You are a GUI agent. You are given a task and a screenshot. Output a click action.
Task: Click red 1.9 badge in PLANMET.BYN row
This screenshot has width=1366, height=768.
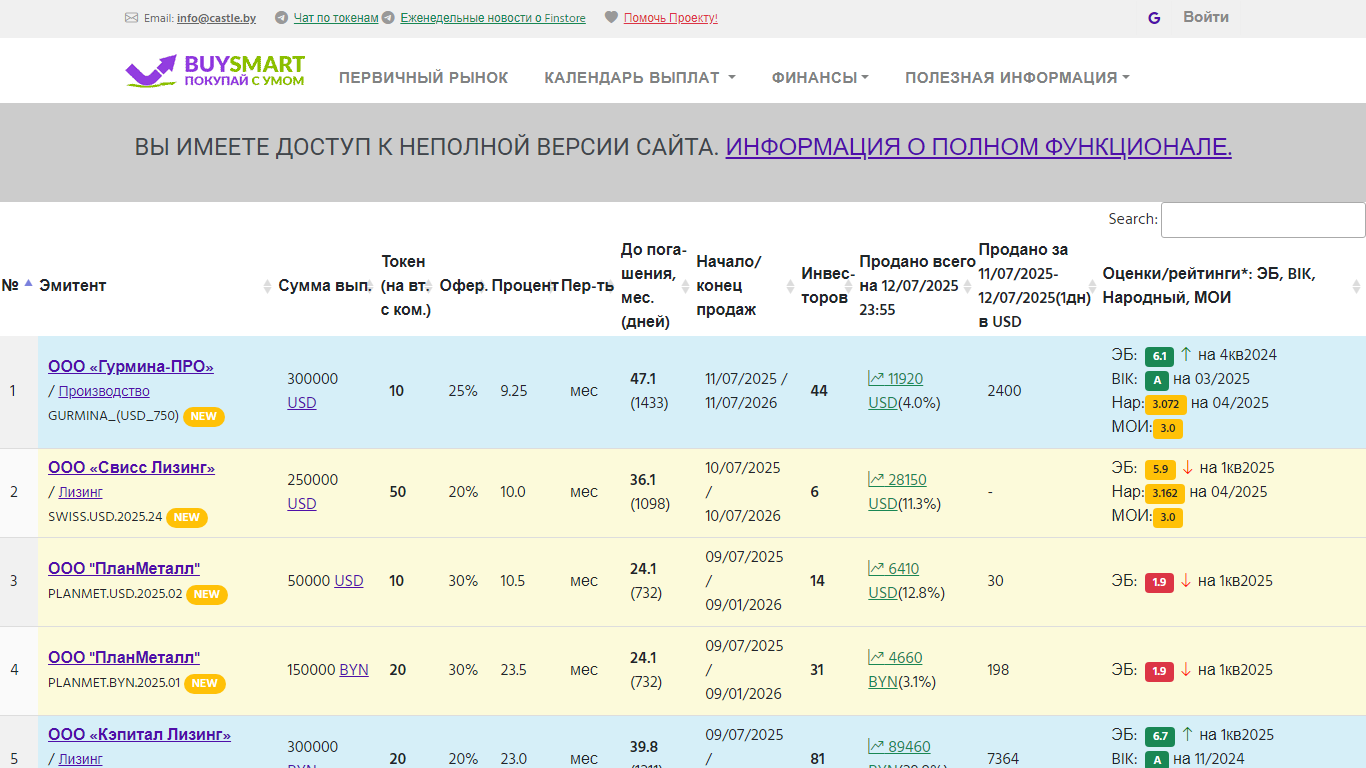(1159, 670)
